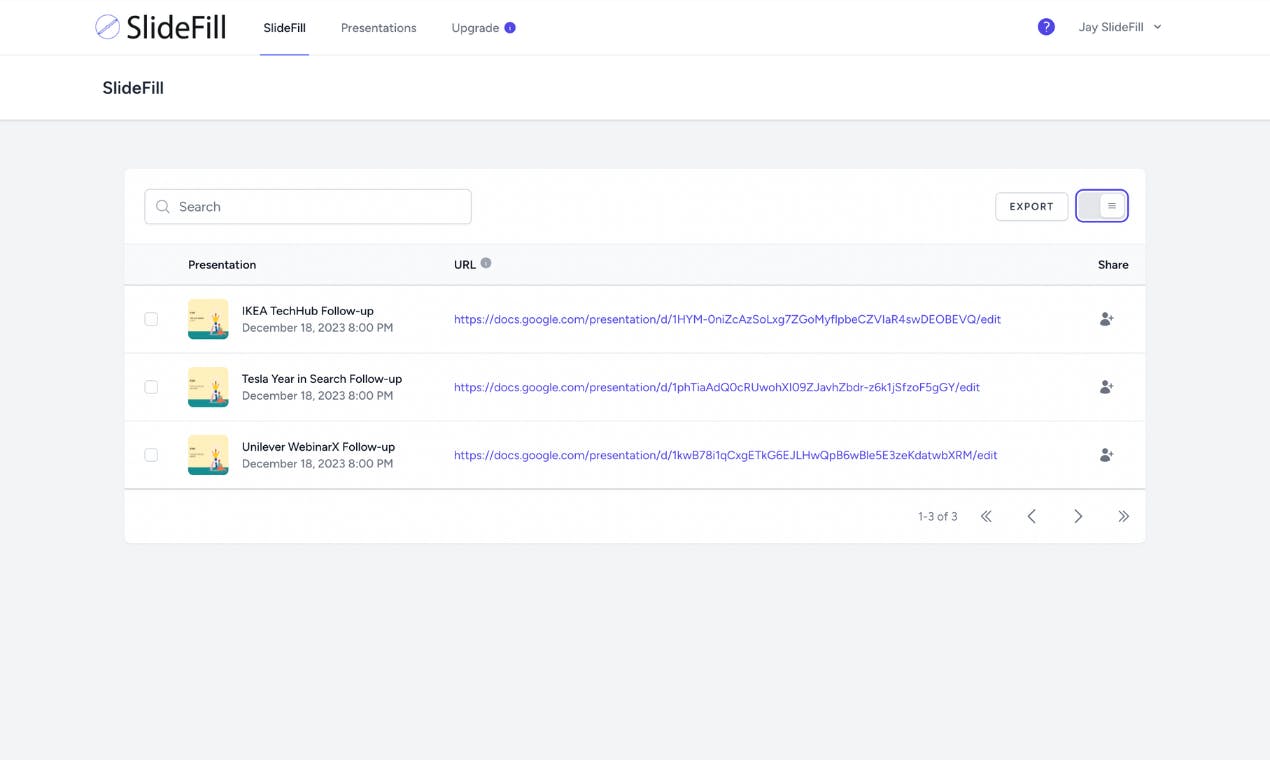Viewport: 1270px width, 760px height.
Task: Click the IKEA TechHub Follow-up title
Action: (x=308, y=311)
